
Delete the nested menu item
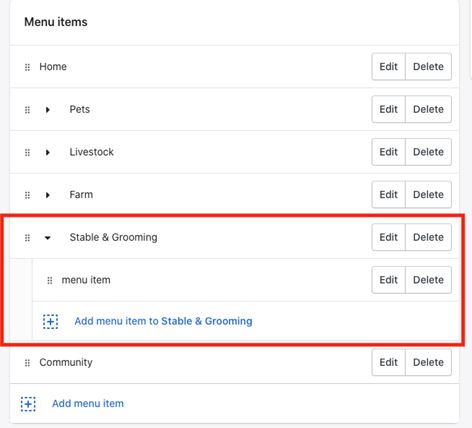tap(428, 280)
